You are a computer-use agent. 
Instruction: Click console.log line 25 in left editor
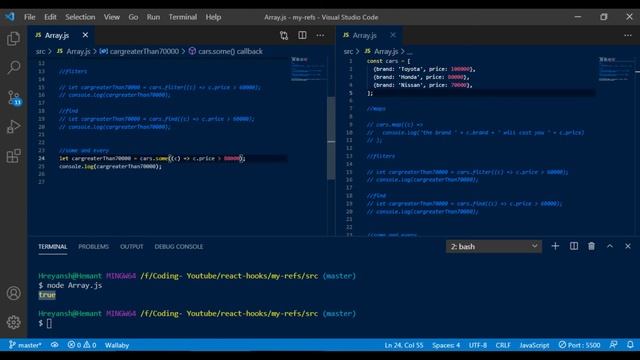pos(110,167)
